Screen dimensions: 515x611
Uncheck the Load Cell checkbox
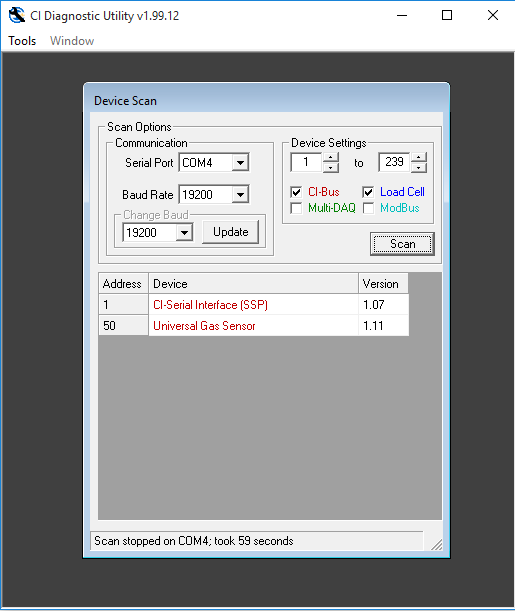(368, 192)
